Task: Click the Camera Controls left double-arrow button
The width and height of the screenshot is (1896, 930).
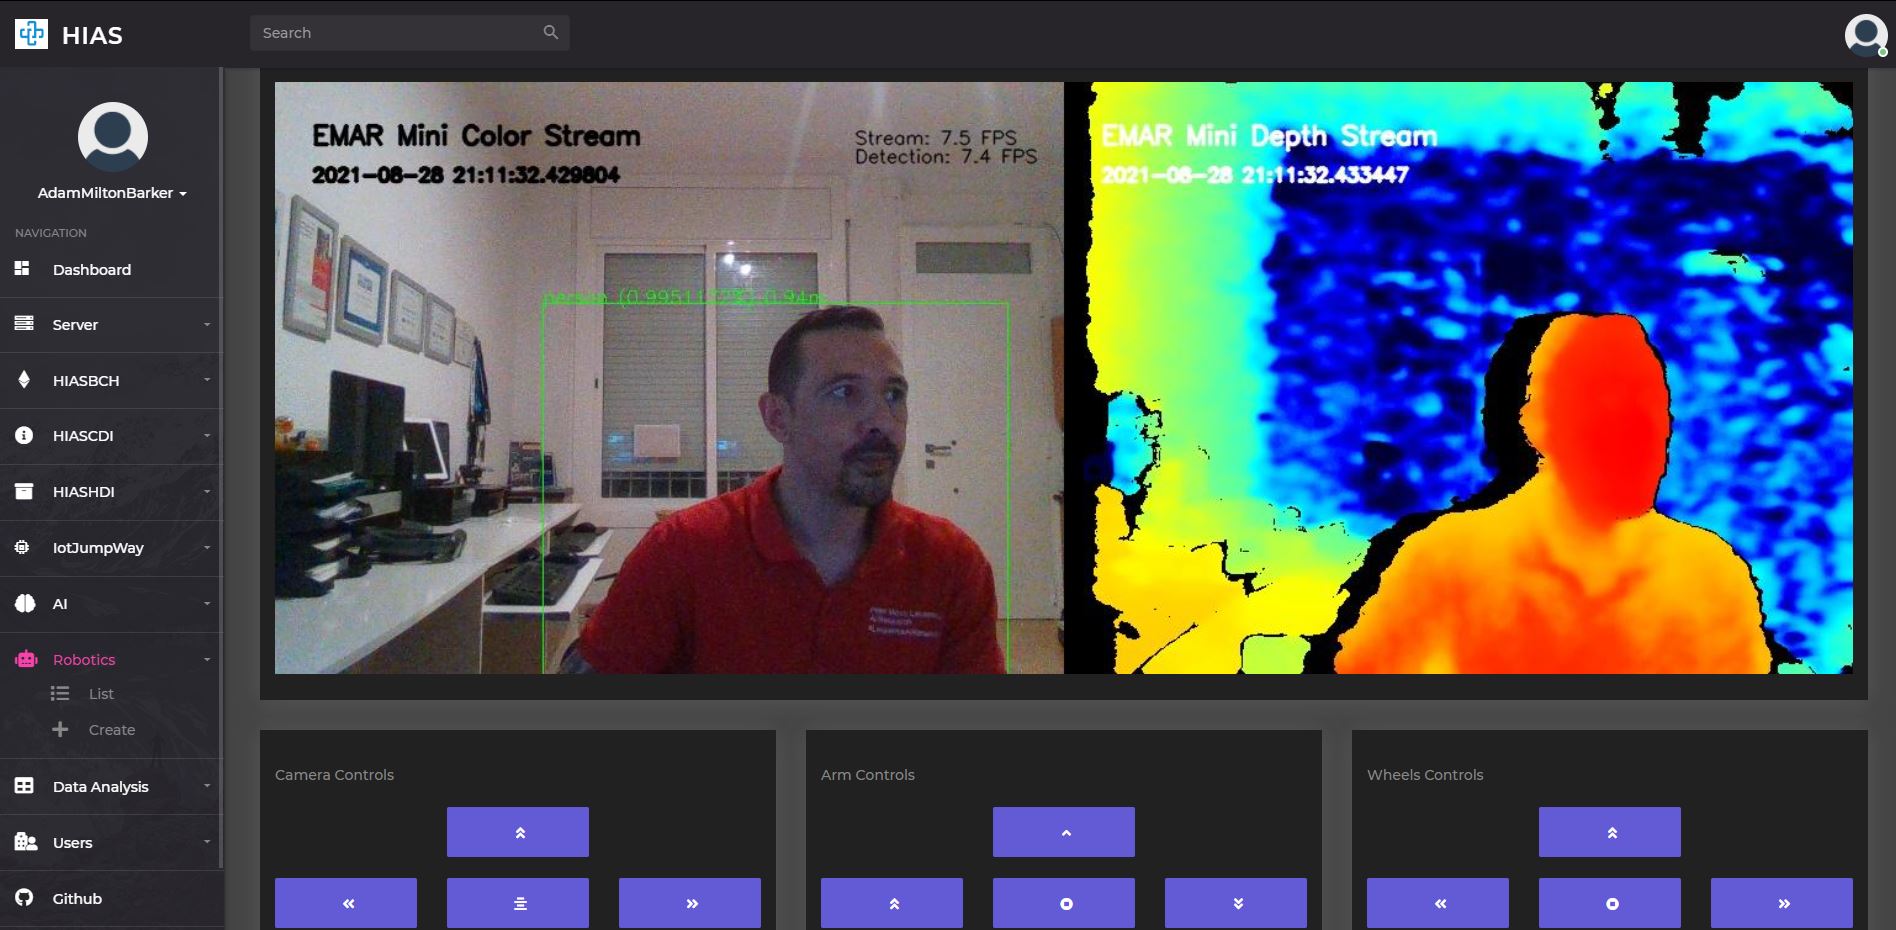Action: pyautogui.click(x=346, y=903)
